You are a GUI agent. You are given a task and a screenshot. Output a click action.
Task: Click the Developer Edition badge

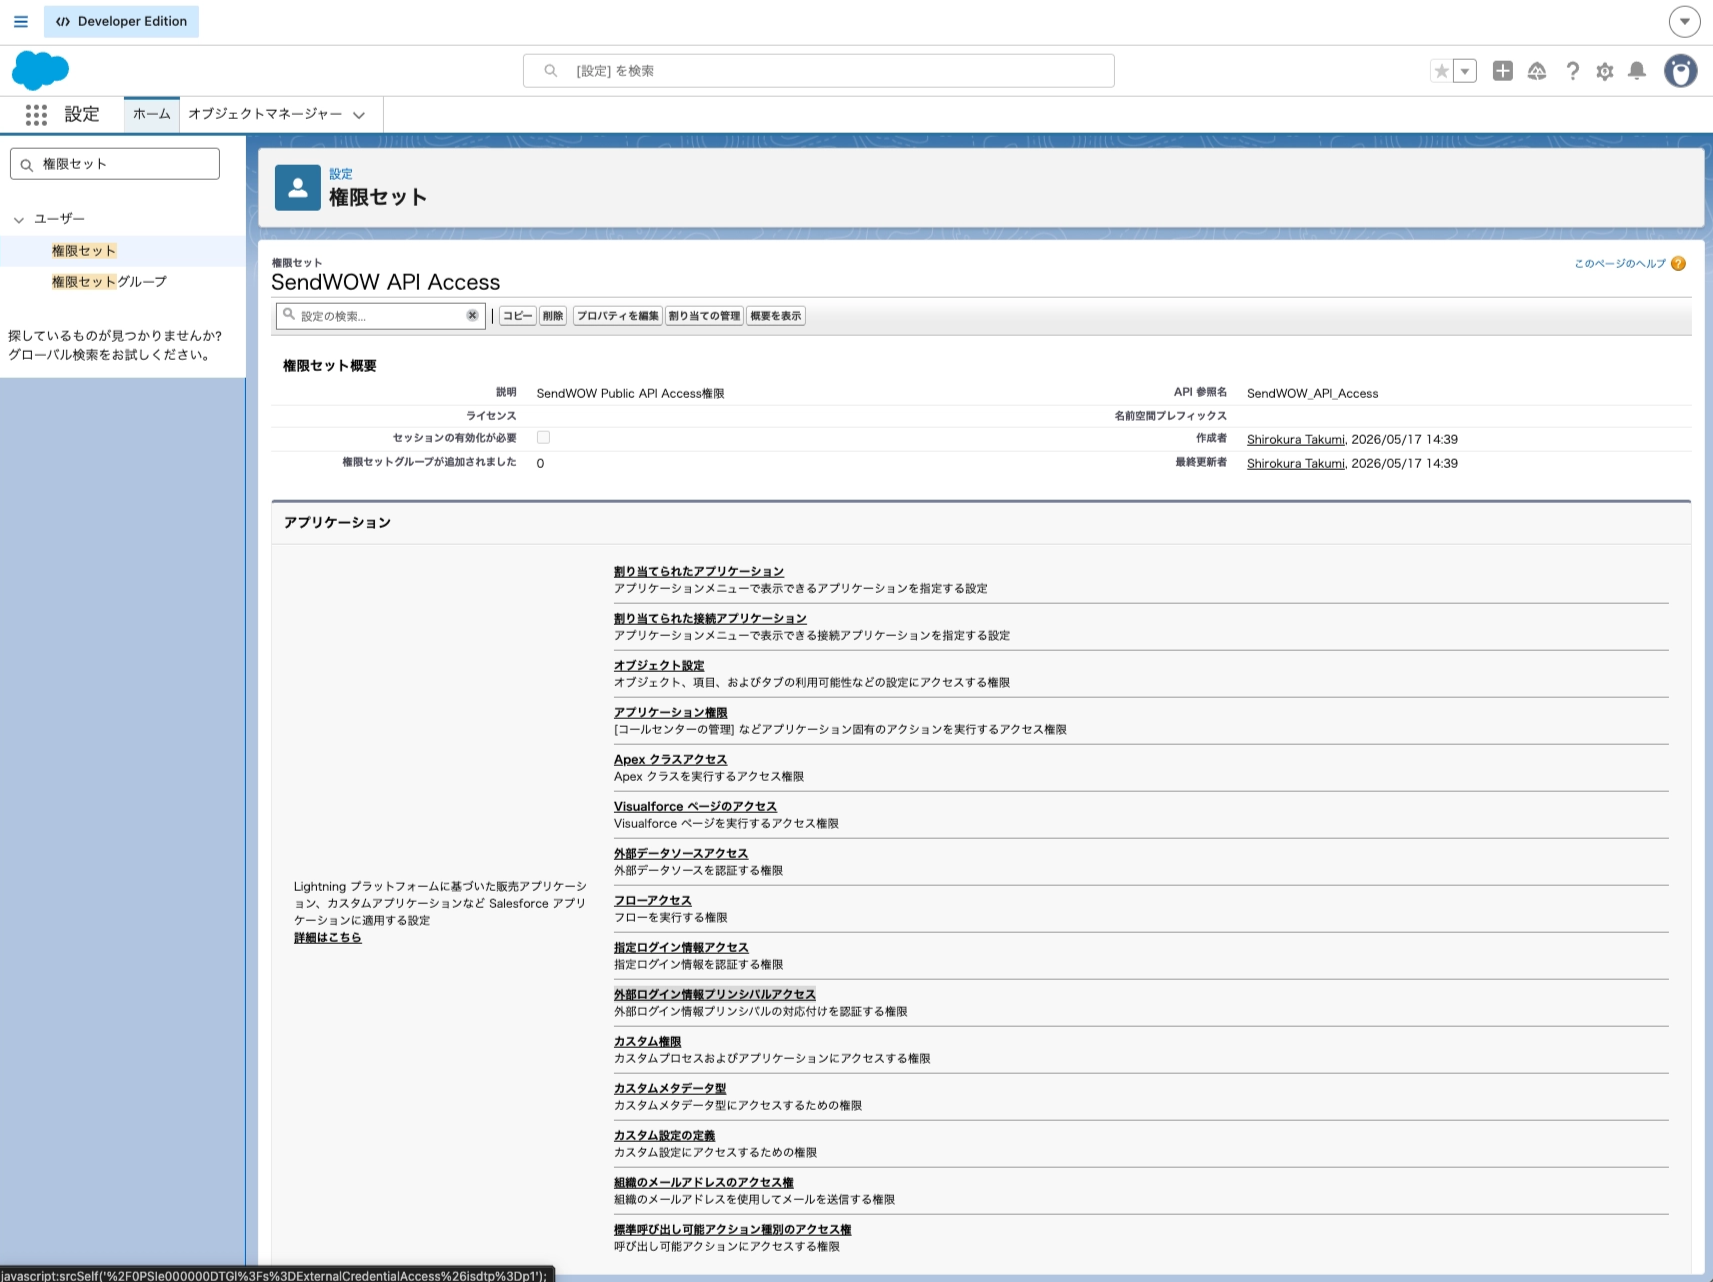point(121,21)
